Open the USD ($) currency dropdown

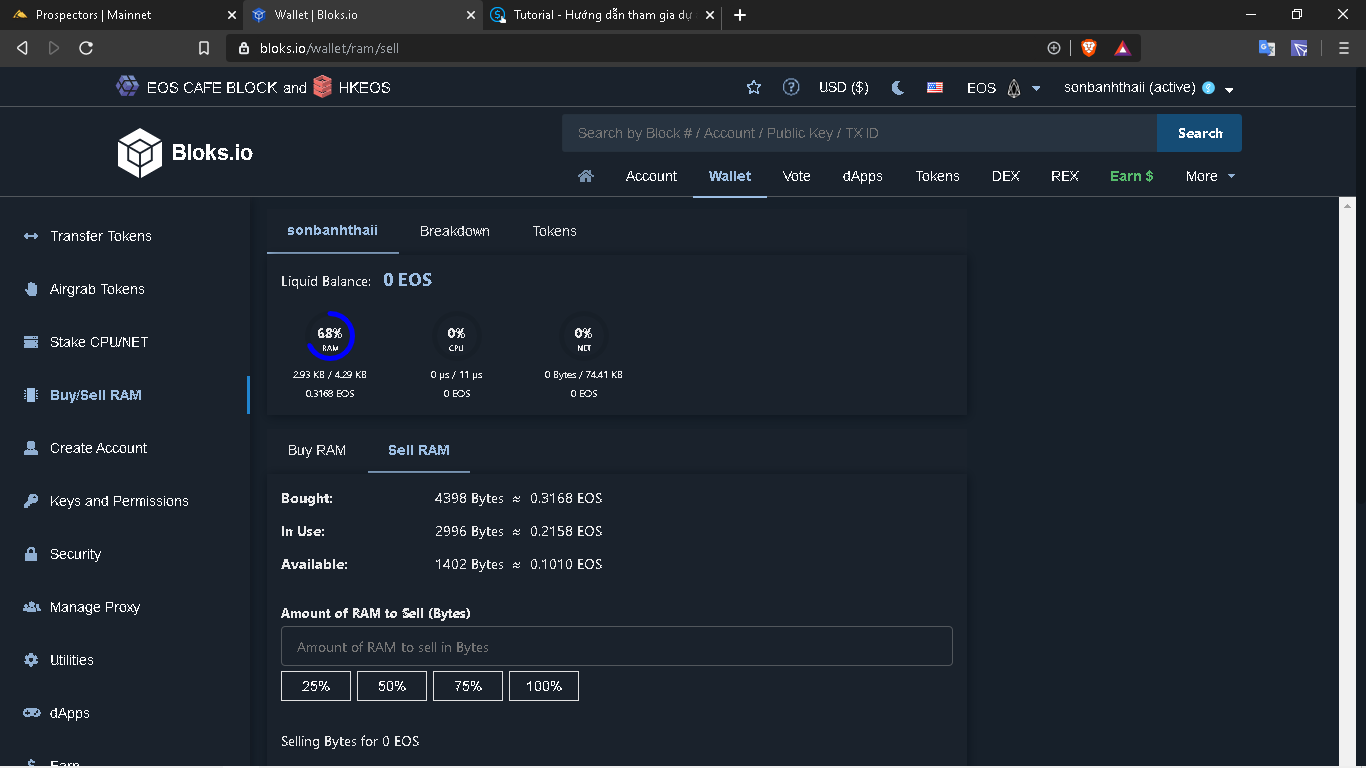pyautogui.click(x=843, y=88)
